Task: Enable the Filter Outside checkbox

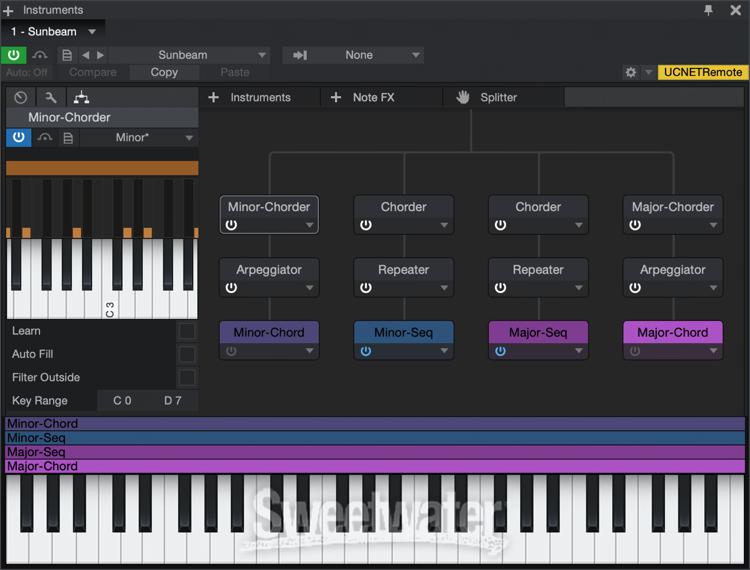Action: 187,377
